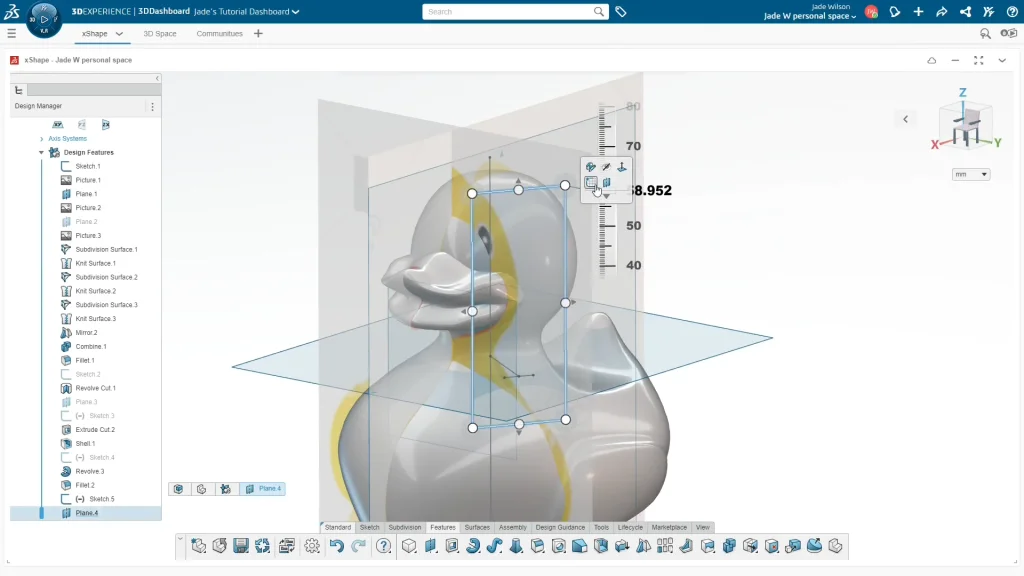Screen dimensions: 1024x576
Task: Collapse the Design Manager panel arrow
Action: (x=157, y=78)
